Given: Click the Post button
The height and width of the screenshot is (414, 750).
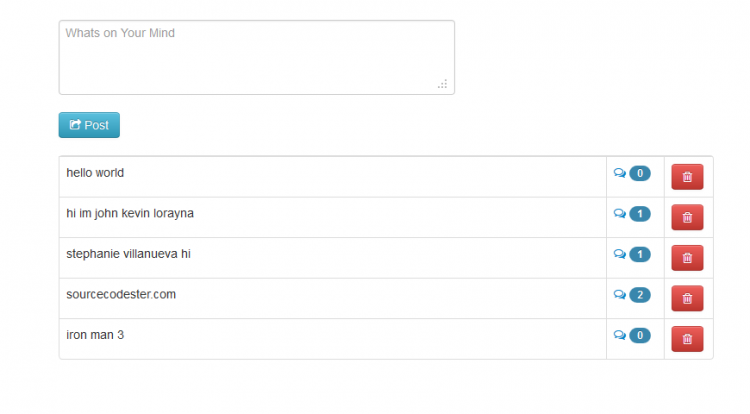Looking at the screenshot, I should (x=89, y=125).
